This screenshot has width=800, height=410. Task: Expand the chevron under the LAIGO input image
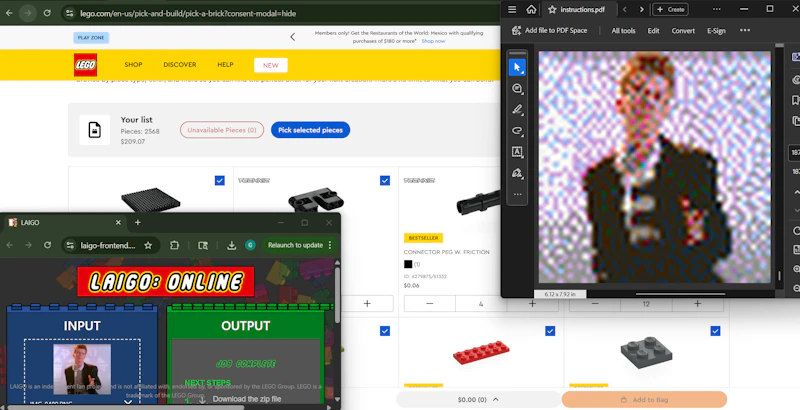128,402
